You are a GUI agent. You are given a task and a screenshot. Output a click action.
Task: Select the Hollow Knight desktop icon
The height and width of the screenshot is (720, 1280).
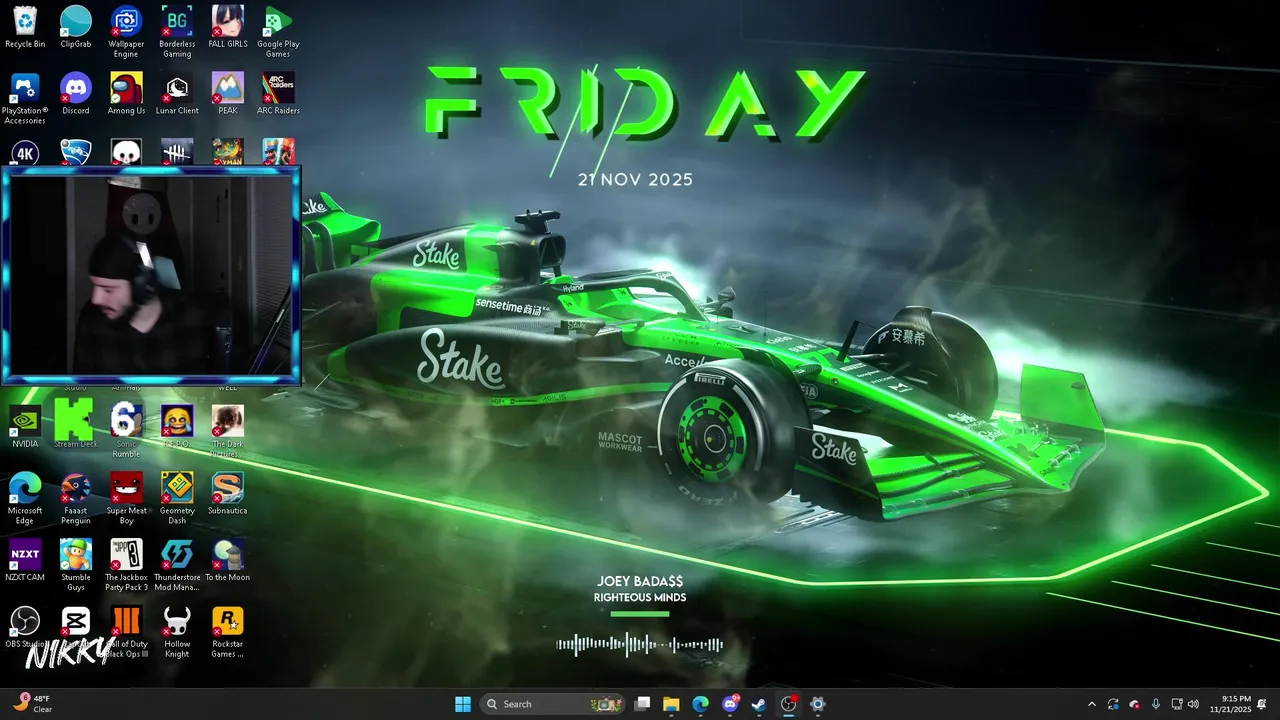(177, 633)
